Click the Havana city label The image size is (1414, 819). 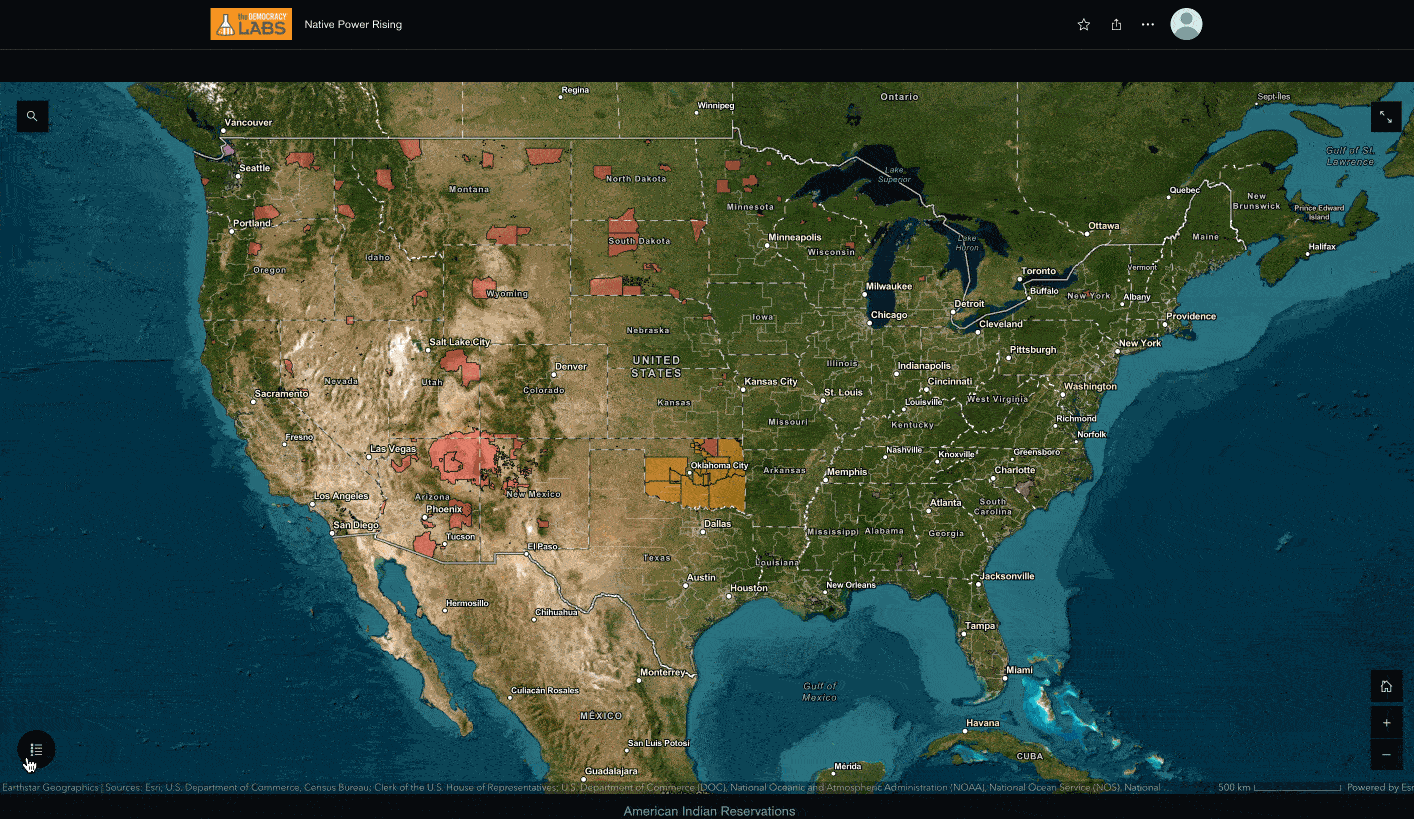983,722
